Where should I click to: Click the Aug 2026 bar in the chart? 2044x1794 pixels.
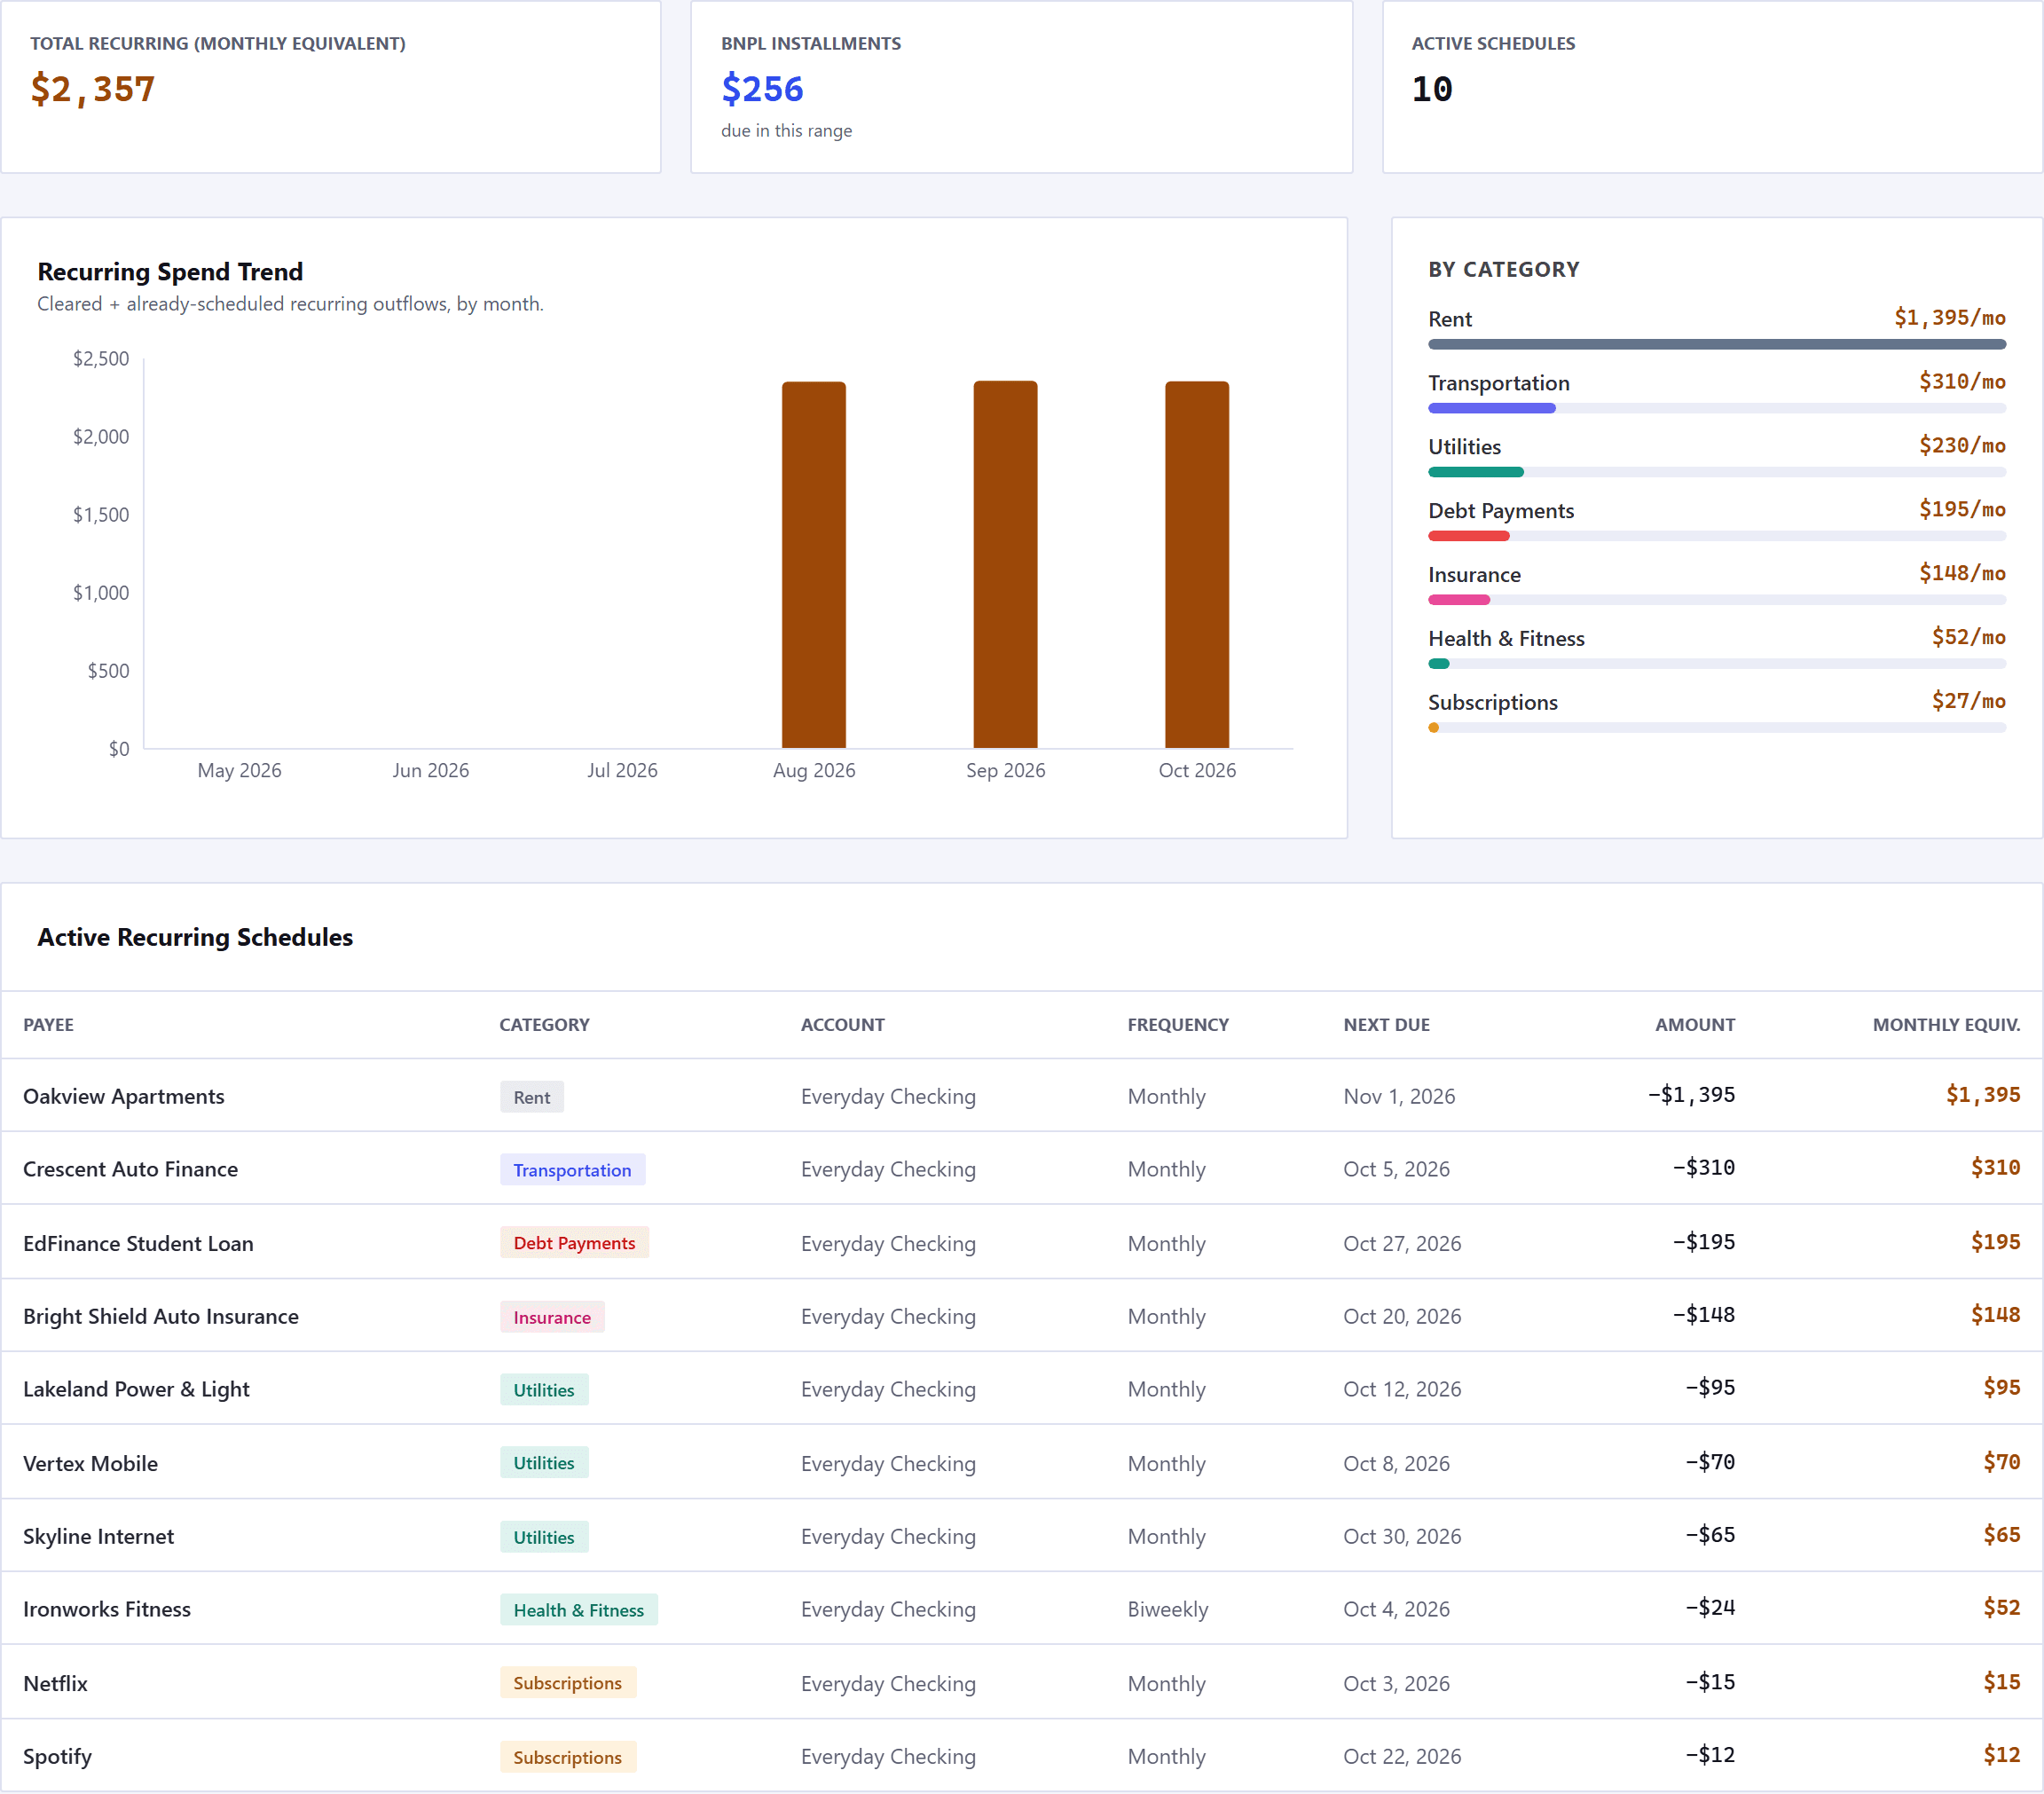814,565
